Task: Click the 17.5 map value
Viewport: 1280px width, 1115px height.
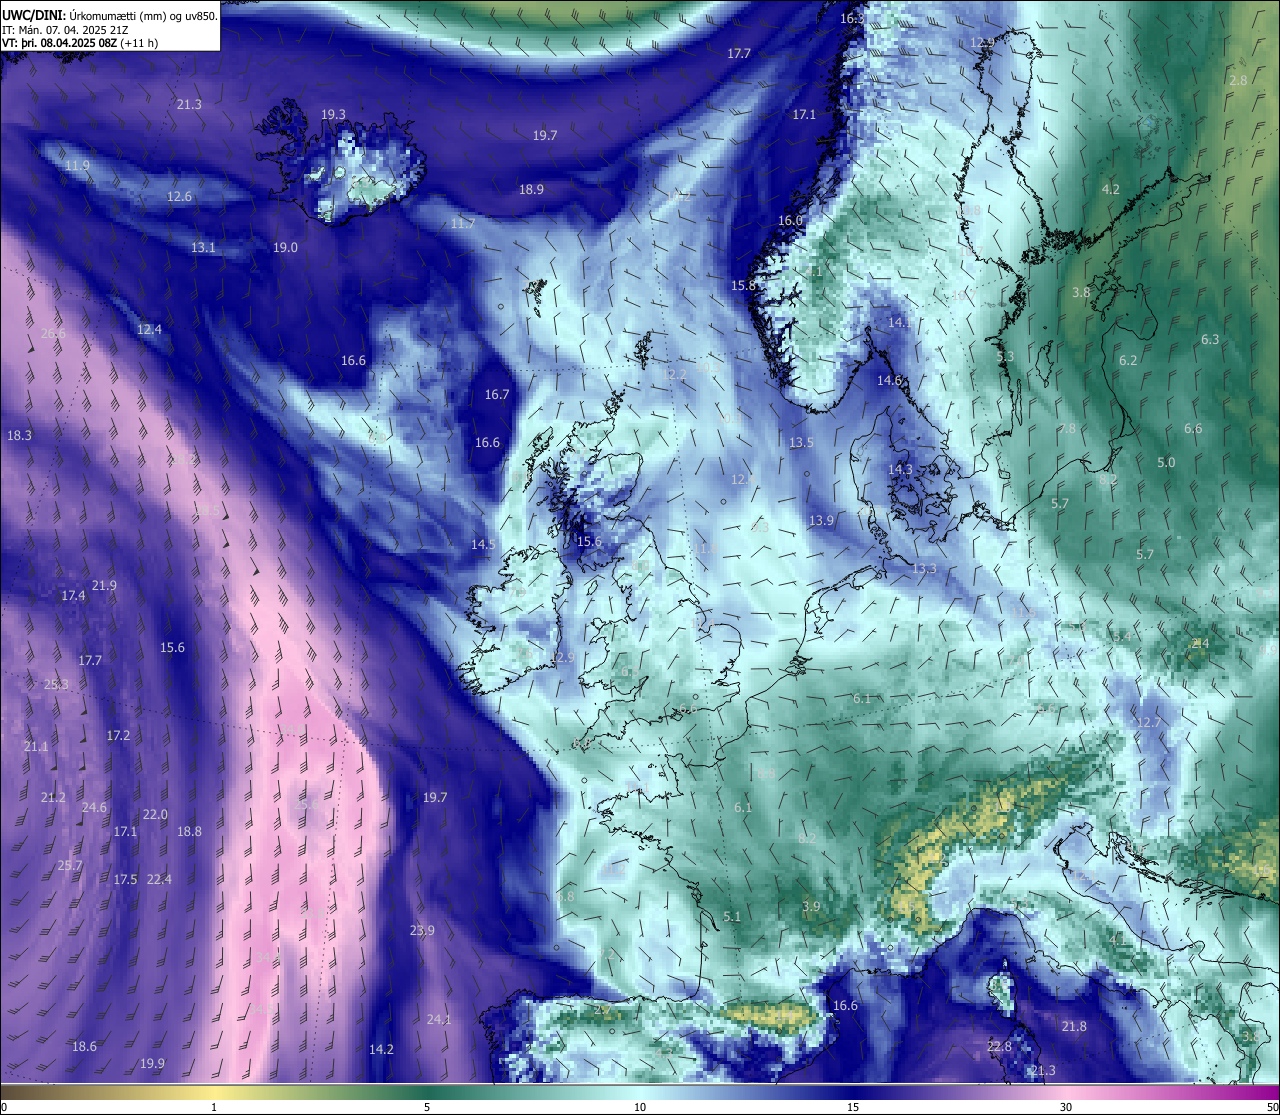Action: click(125, 880)
